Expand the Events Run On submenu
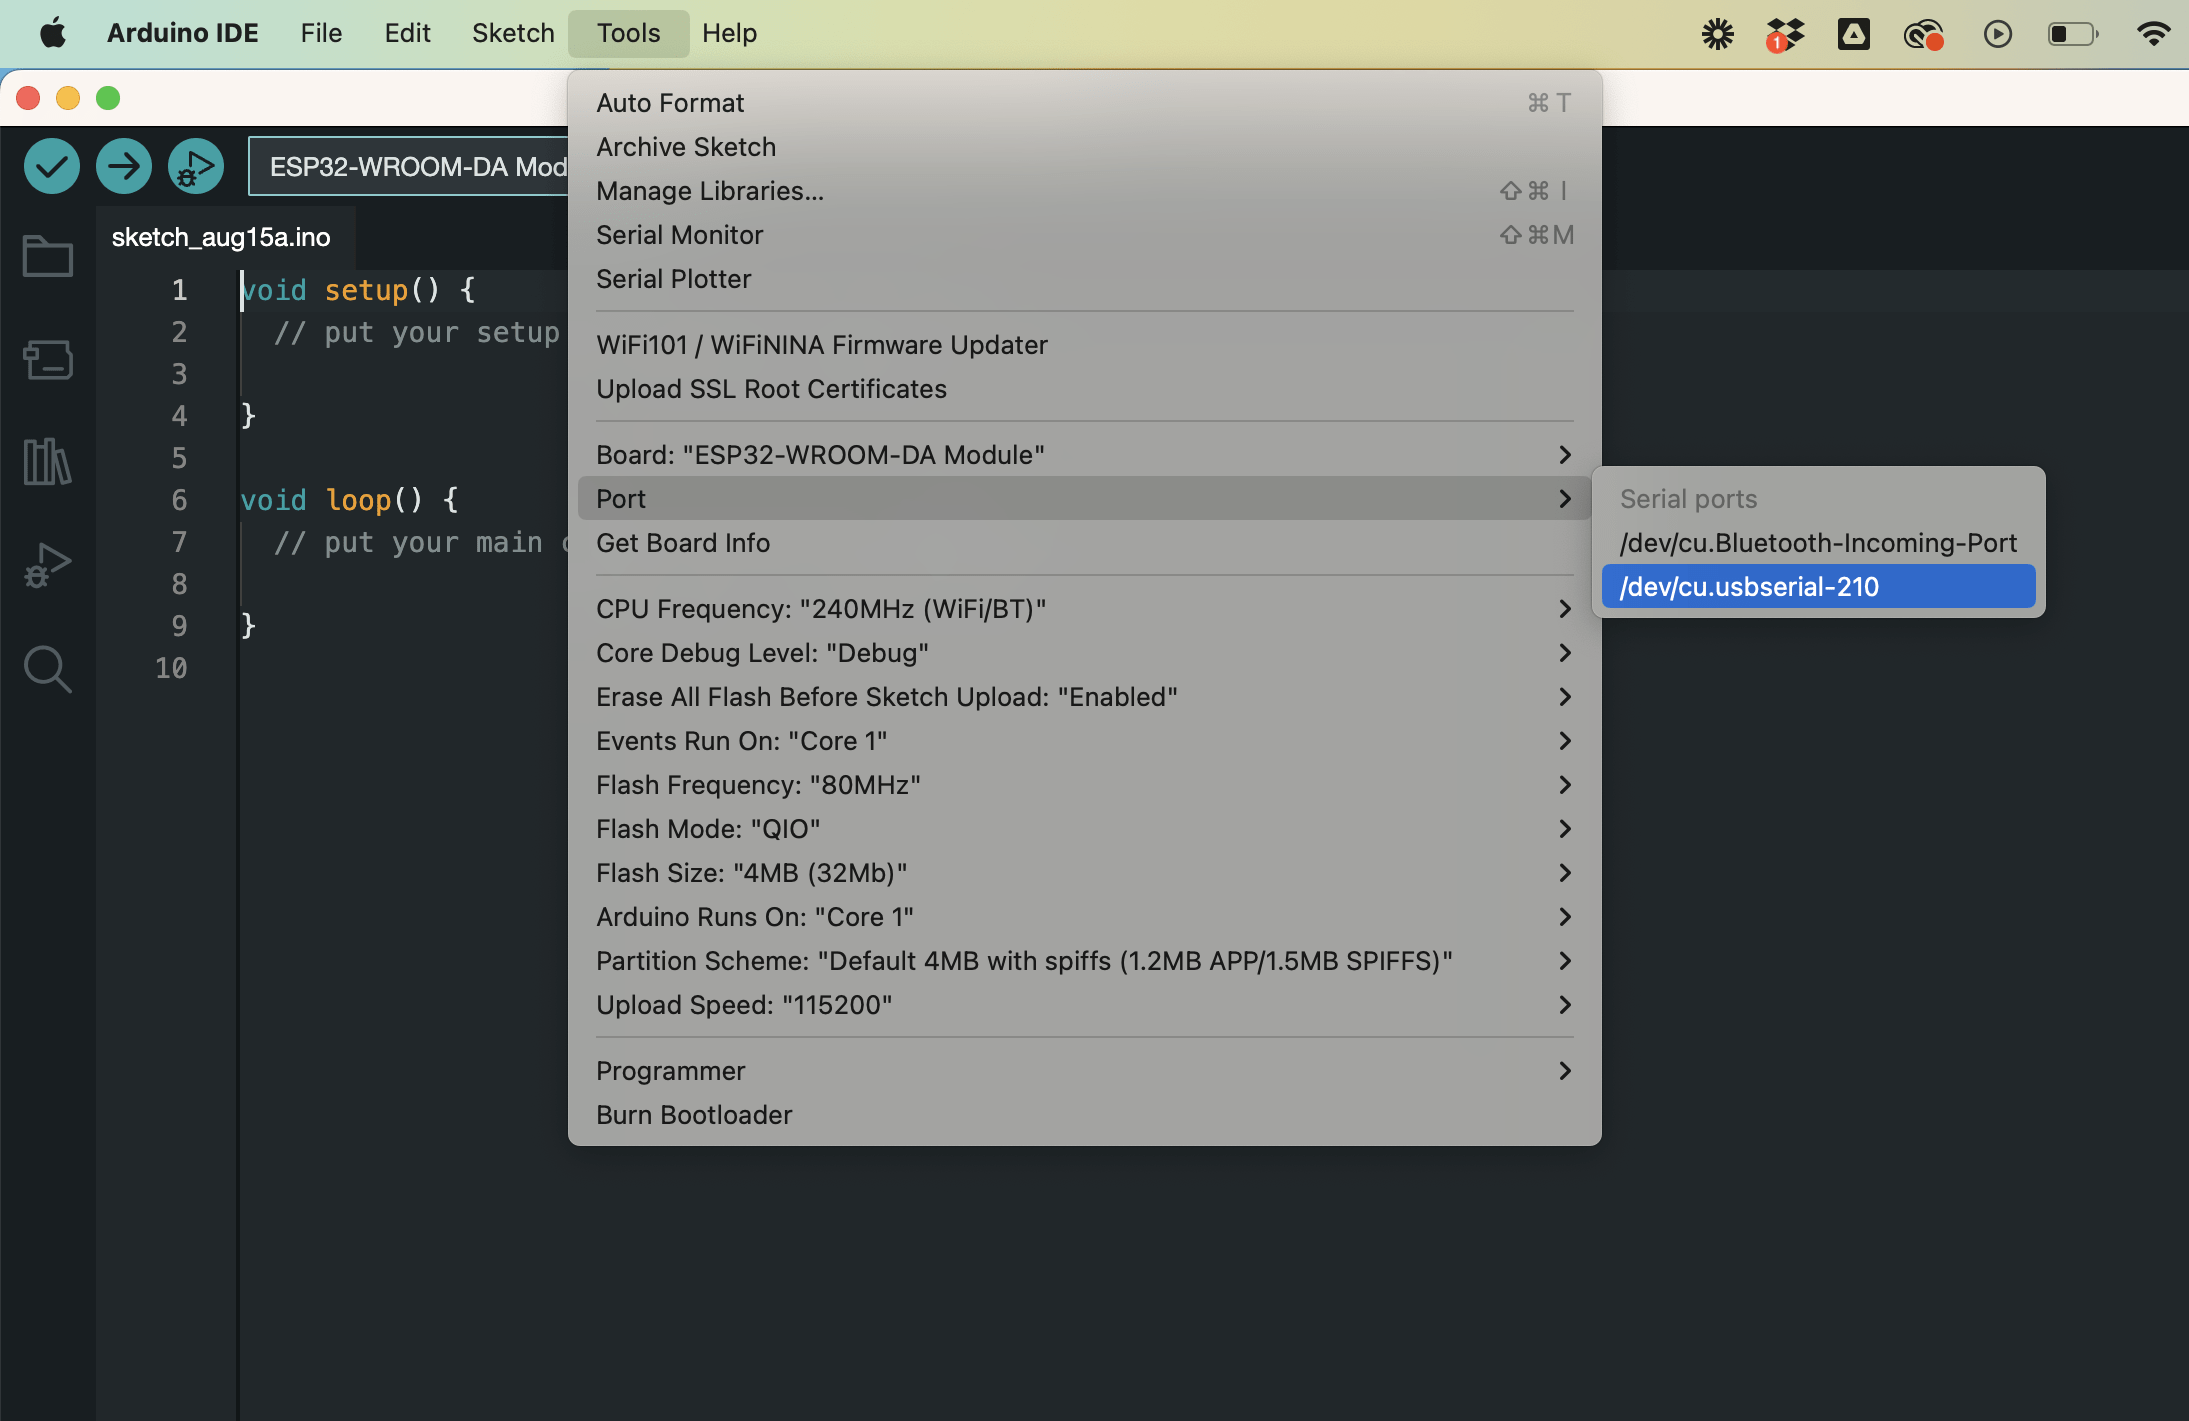 tap(1084, 741)
